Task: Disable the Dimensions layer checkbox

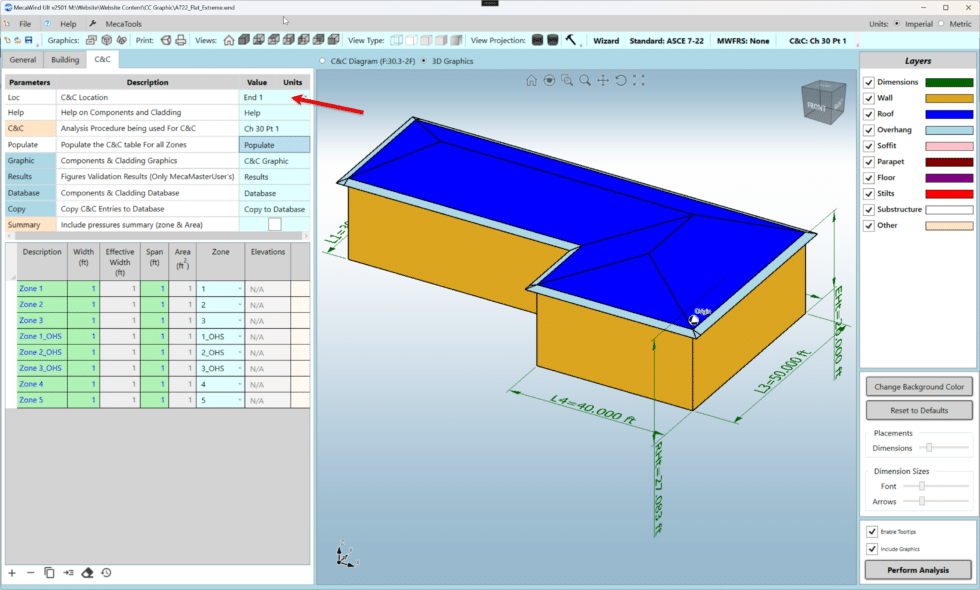Action: (x=869, y=81)
